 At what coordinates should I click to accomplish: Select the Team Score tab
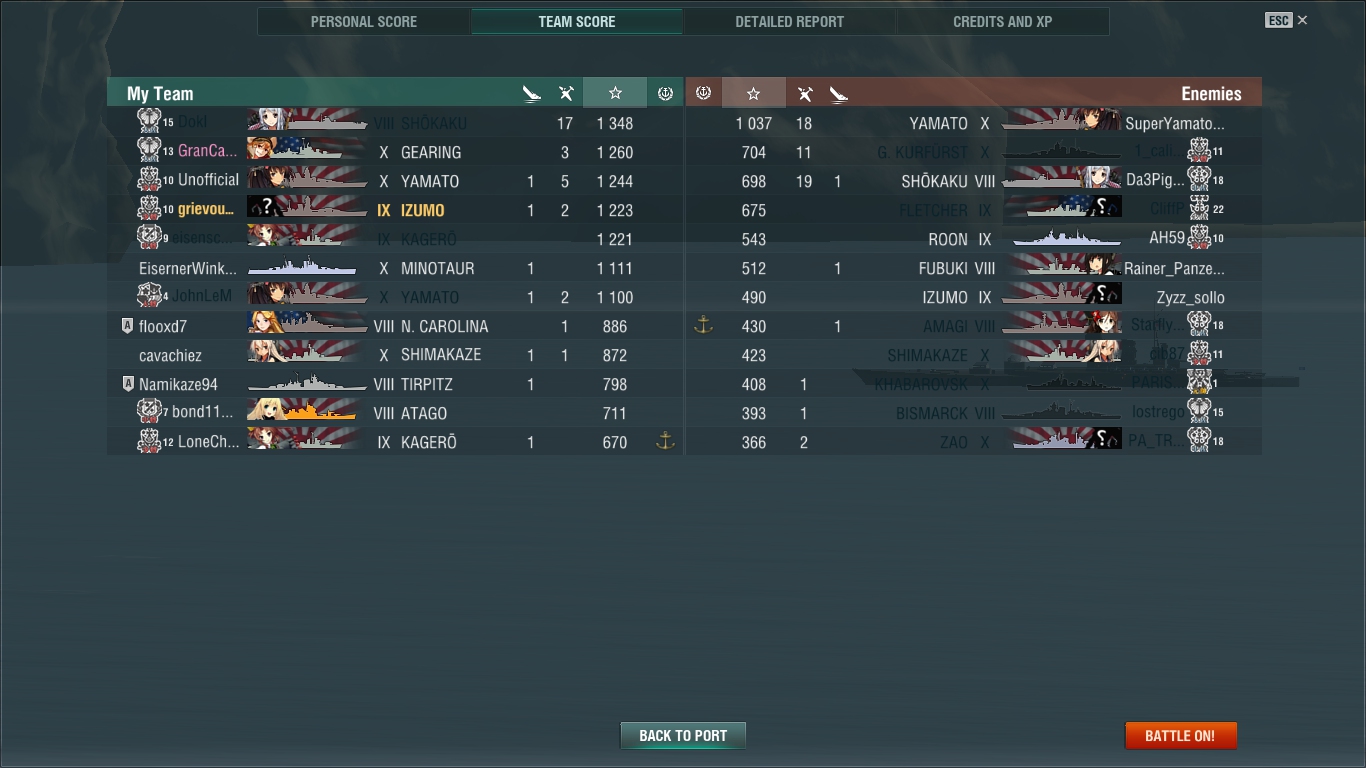(x=577, y=21)
